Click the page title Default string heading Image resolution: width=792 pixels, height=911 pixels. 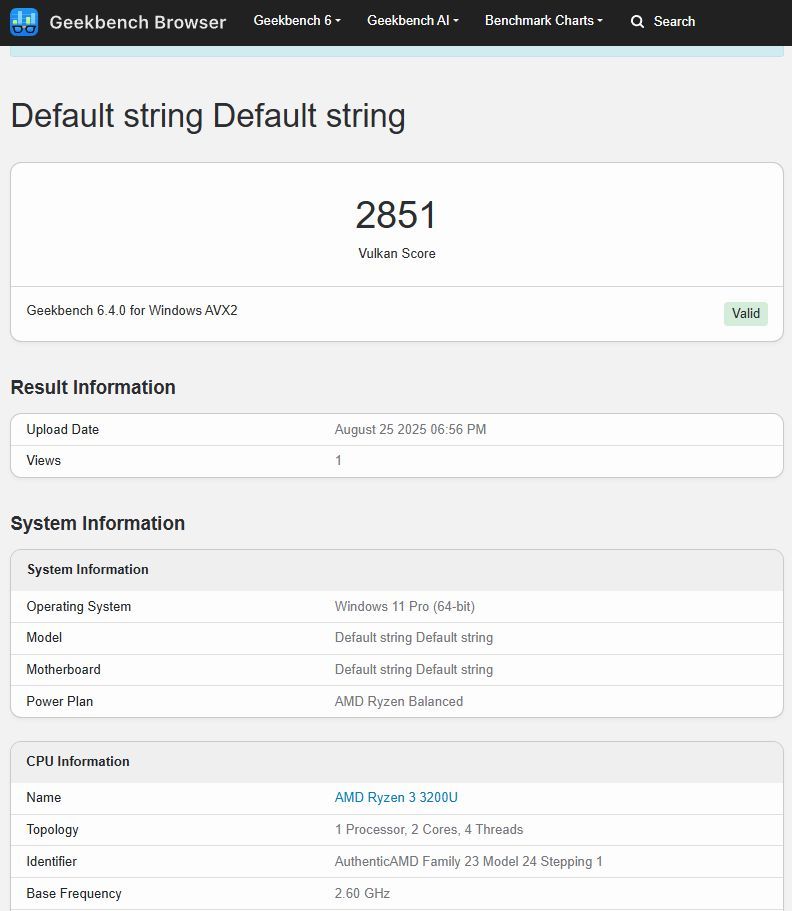[208, 116]
